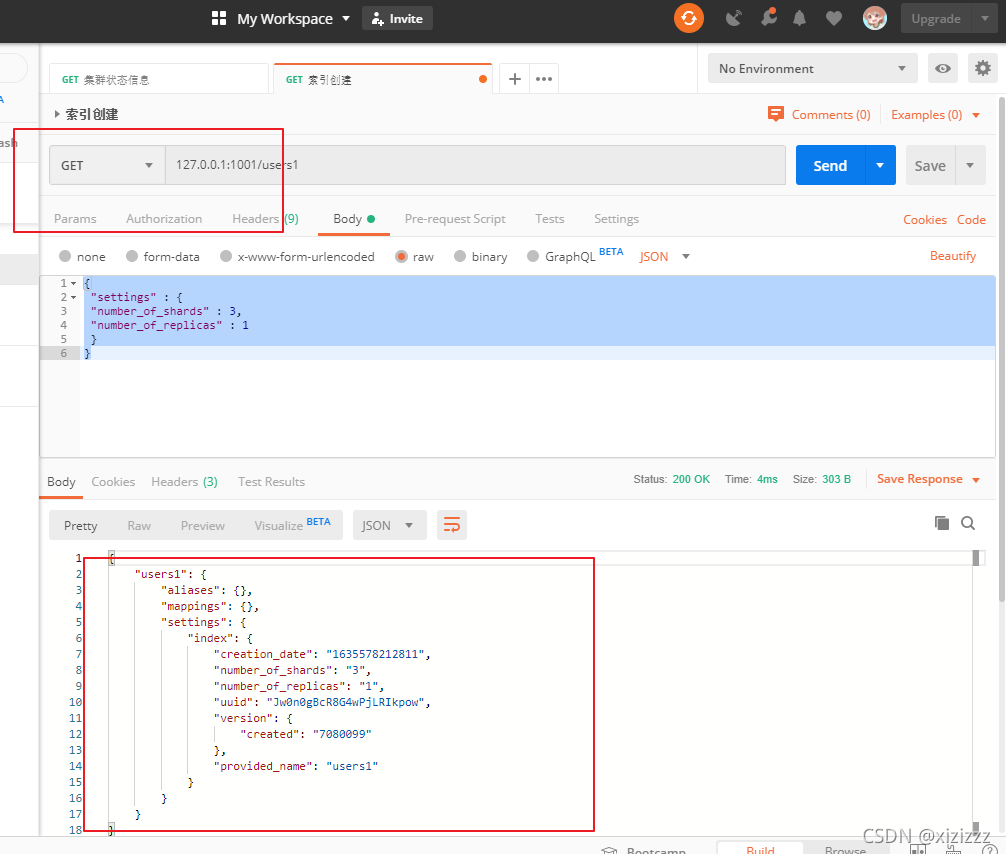Click the unsaved-changes dot on 索引创建 tab
Screen dimensions: 1006x854
click(x=482, y=80)
